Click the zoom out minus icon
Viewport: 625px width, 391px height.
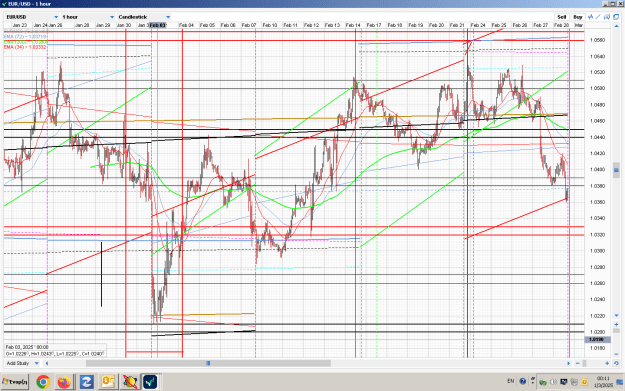pyautogui.click(x=578, y=363)
